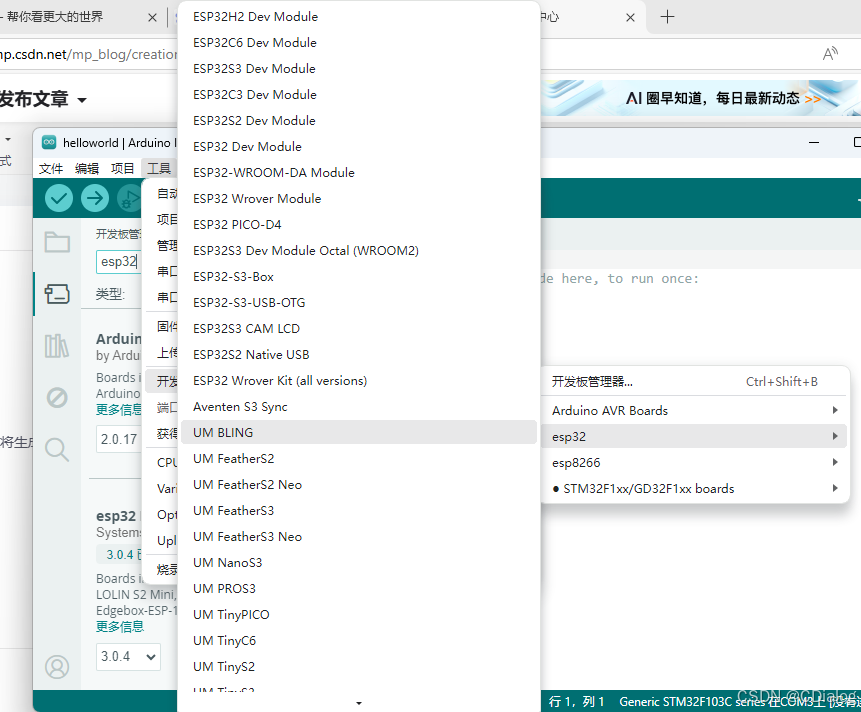Image resolution: width=861 pixels, height=712 pixels.
Task: Select ESP32-WROOM-DA Module board
Action: coord(359,172)
